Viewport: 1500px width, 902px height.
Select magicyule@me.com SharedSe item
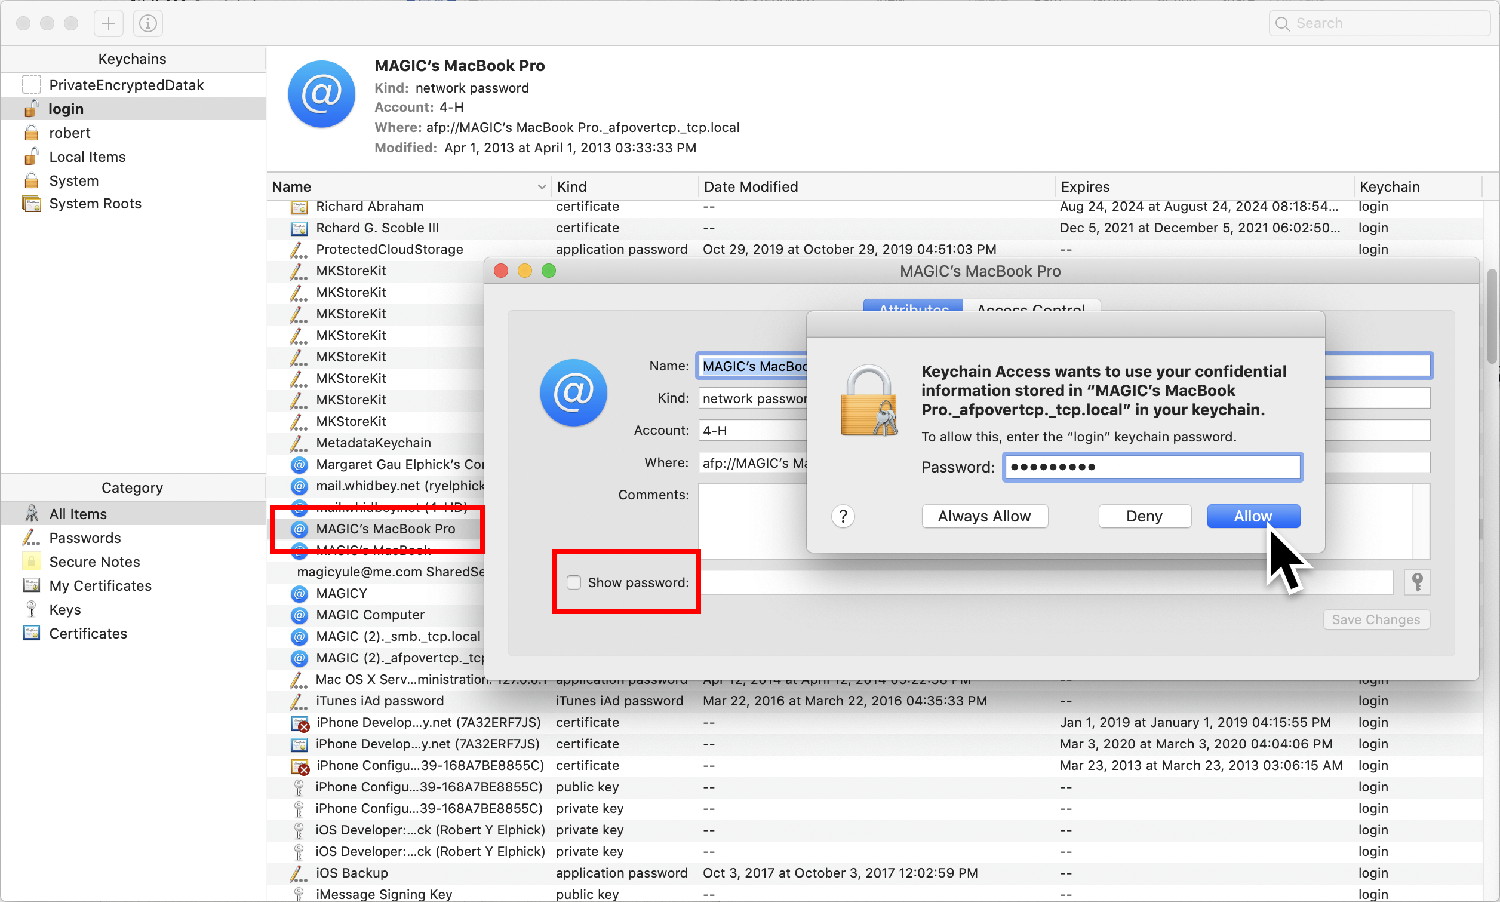tap(376, 572)
